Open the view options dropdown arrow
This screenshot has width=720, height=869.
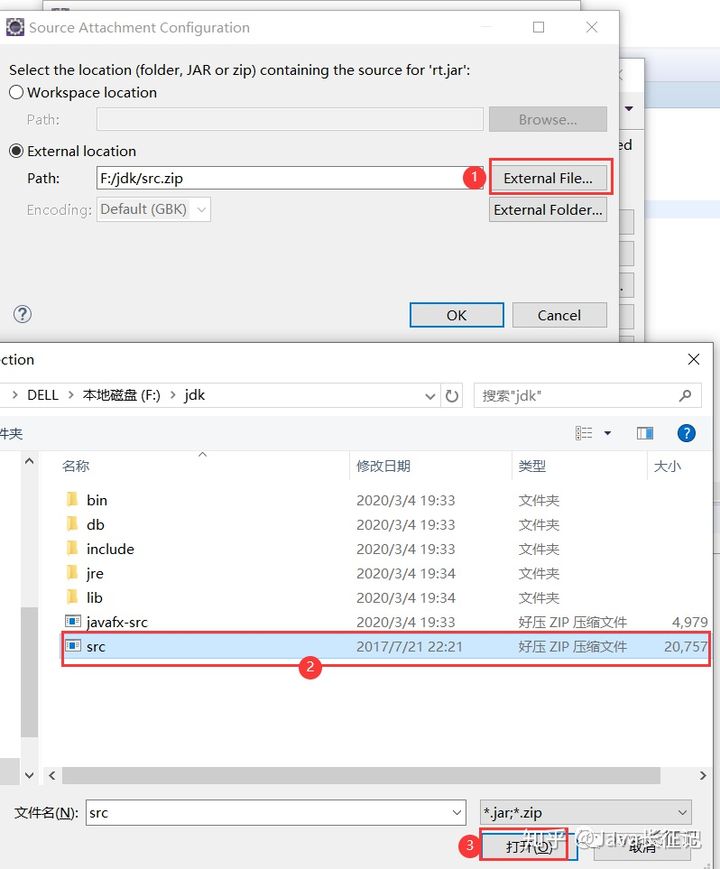click(607, 433)
